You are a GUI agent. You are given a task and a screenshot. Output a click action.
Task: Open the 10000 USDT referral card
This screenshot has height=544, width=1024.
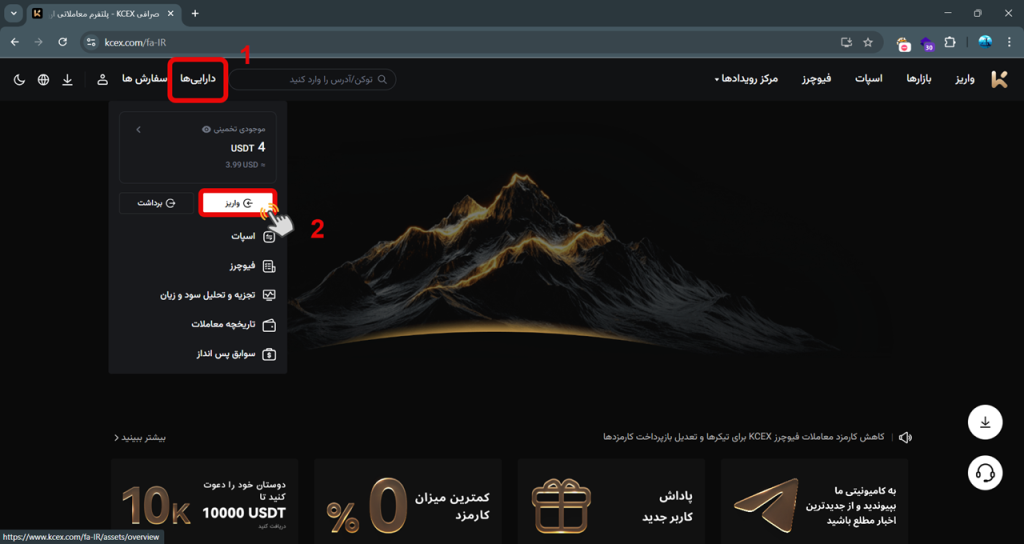(x=204, y=501)
